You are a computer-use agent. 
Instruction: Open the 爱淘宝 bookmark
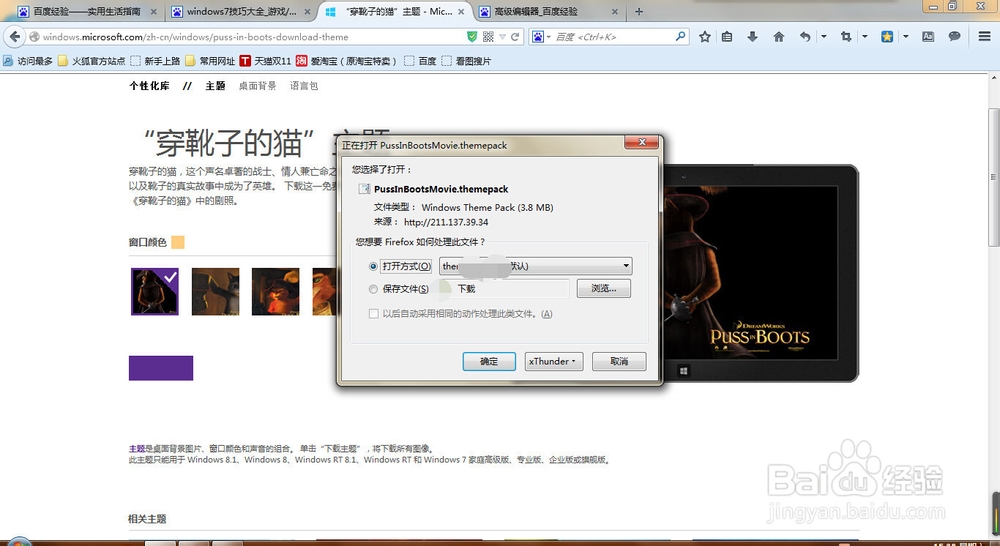pyautogui.click(x=346, y=61)
